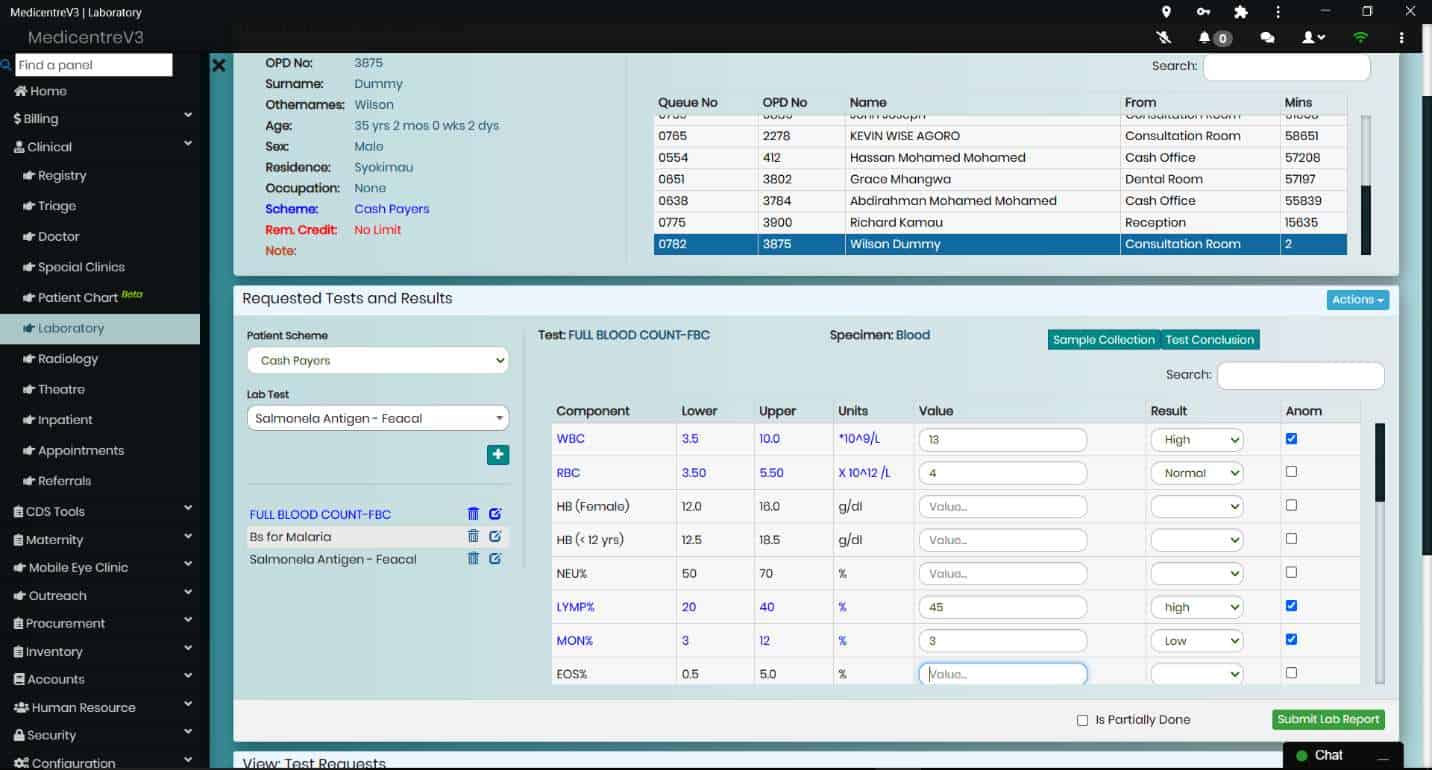Click the green wifi status icon
1432x770 pixels.
[x=1360, y=37]
